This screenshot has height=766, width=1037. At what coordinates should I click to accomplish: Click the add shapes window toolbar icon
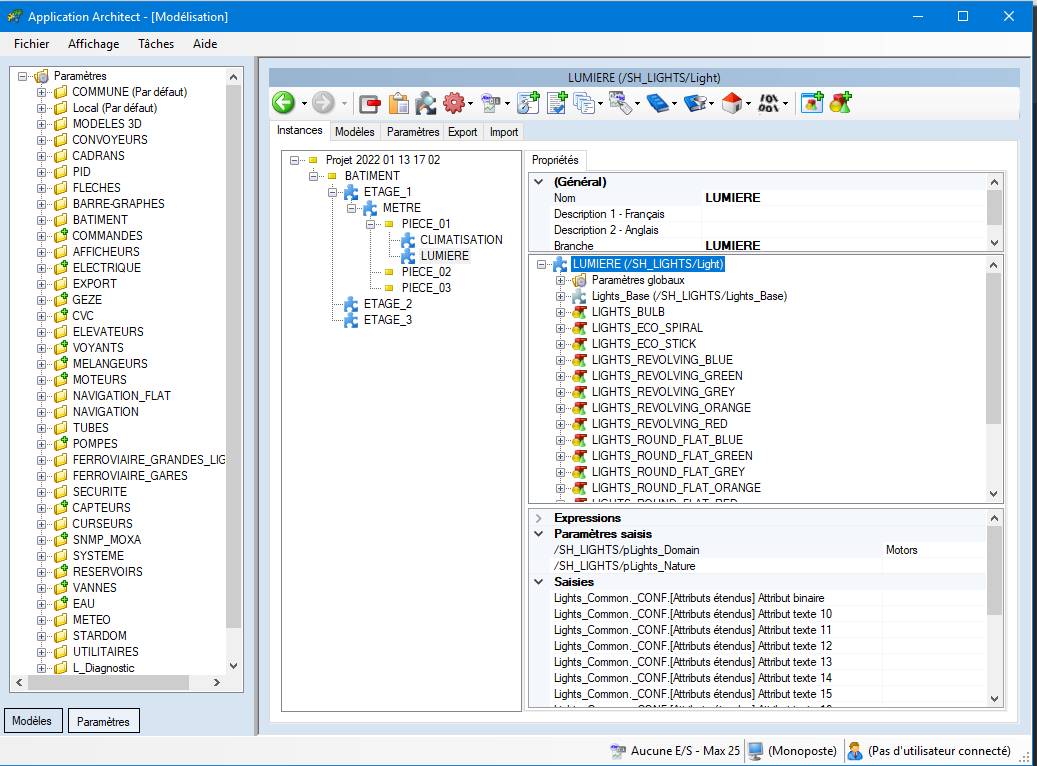coord(812,103)
